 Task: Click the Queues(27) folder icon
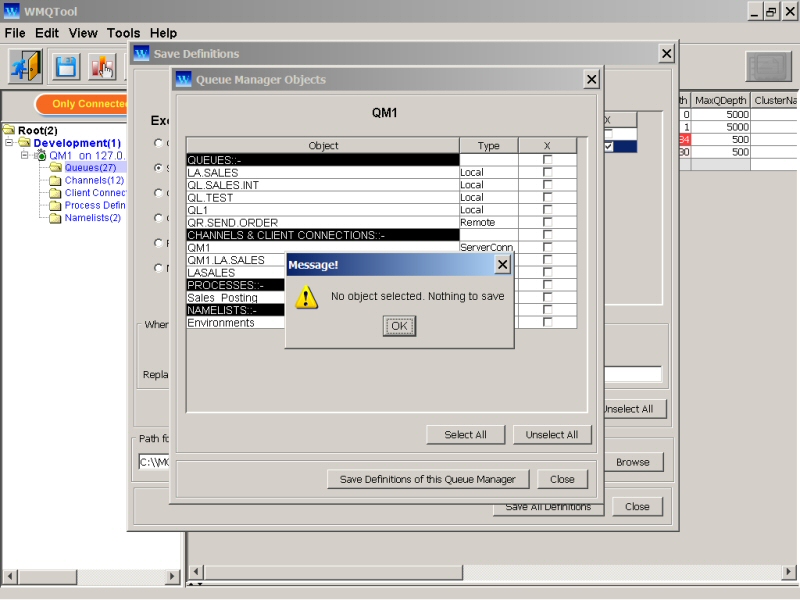click(x=56, y=168)
